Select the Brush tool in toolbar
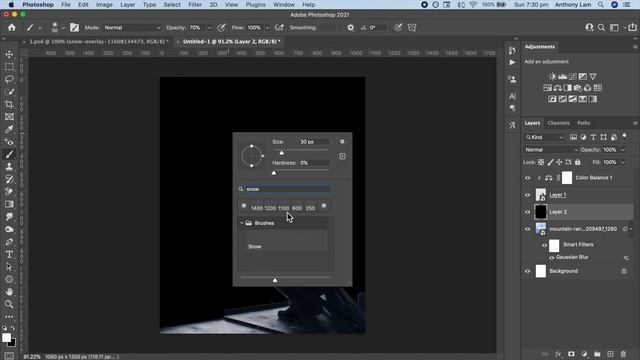Screen dimensions: 640x360 point(9,154)
